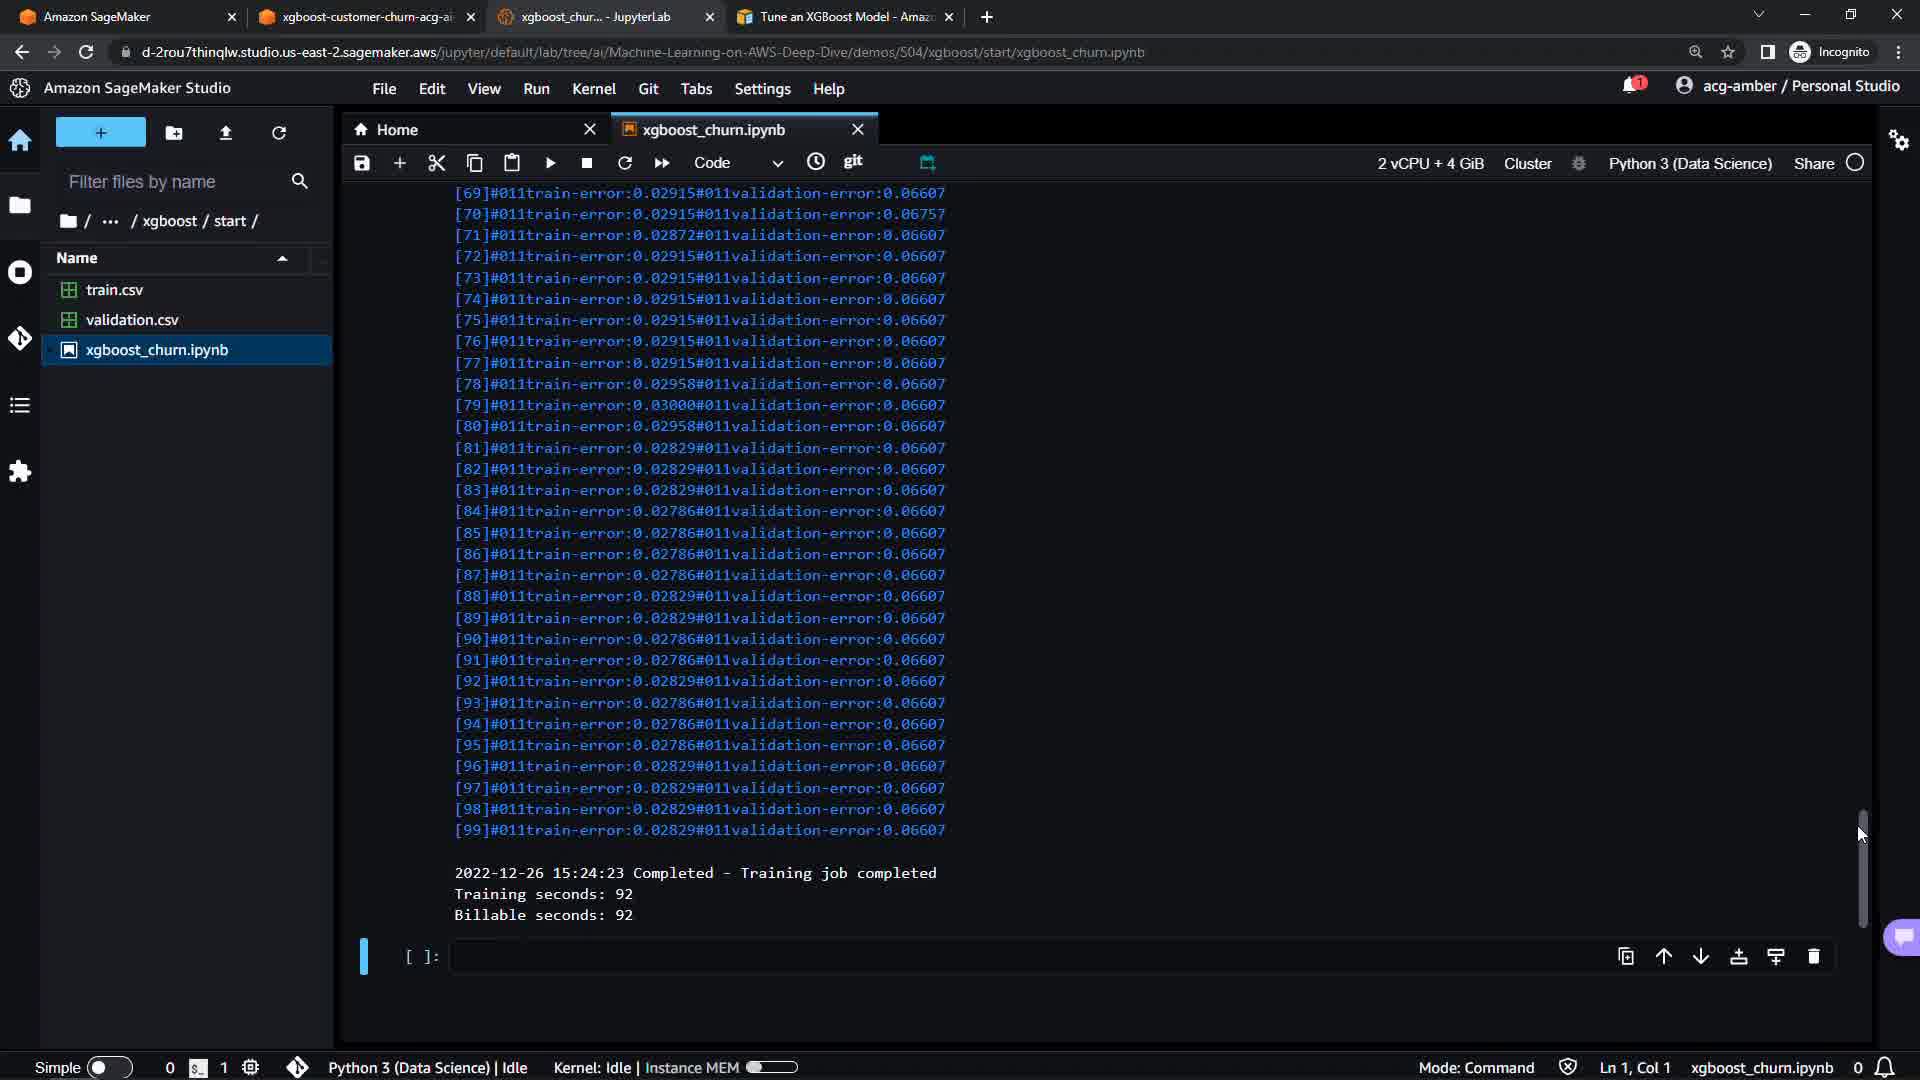
Task: Open the Code cell type dropdown
Action: [x=738, y=163]
